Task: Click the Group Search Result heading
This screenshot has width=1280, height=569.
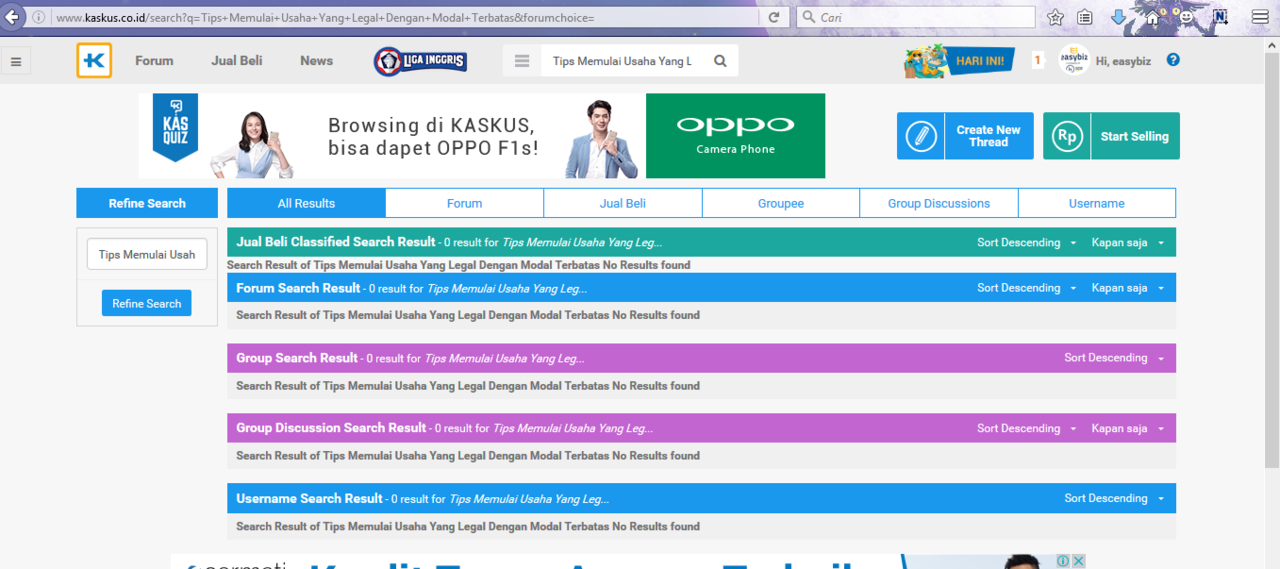Action: coord(297,358)
